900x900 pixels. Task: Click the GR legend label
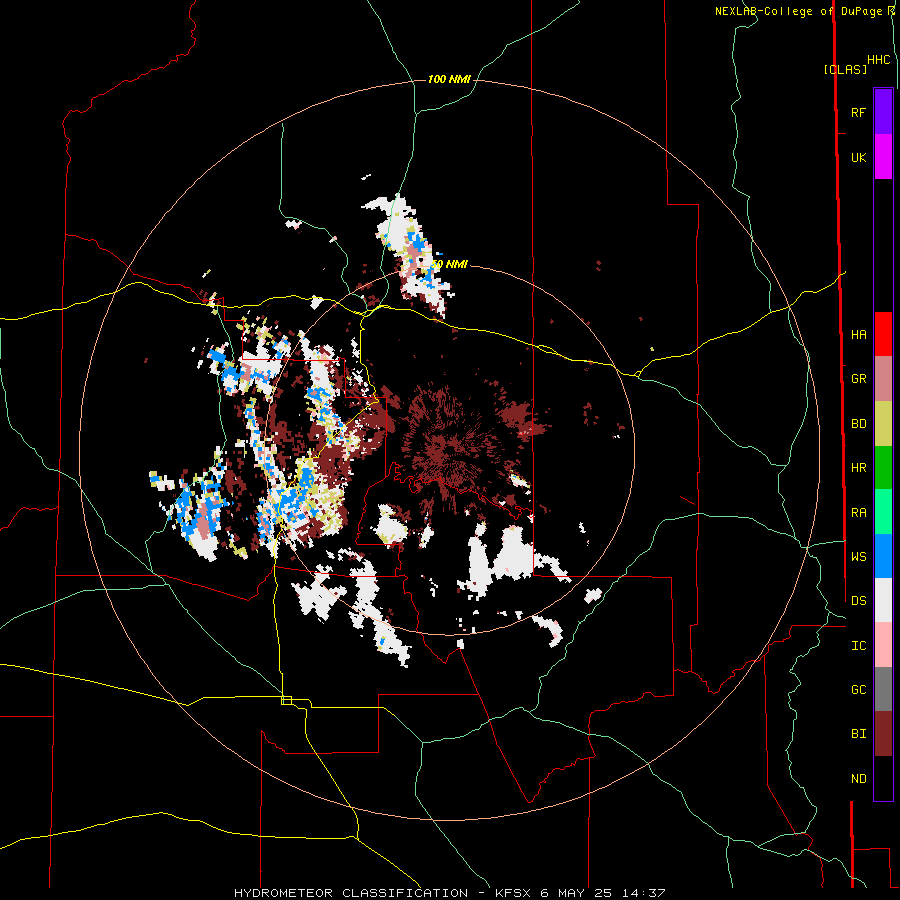coord(858,378)
